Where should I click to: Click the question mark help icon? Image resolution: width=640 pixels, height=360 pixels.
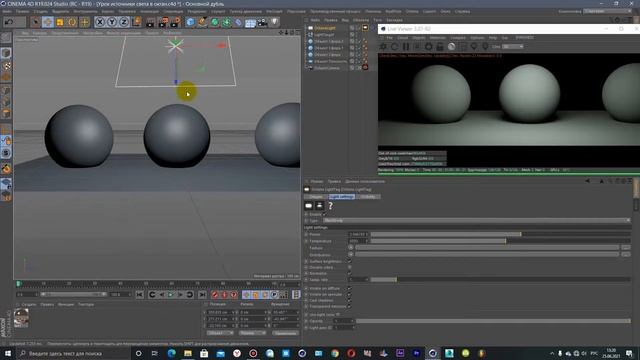[330, 206]
